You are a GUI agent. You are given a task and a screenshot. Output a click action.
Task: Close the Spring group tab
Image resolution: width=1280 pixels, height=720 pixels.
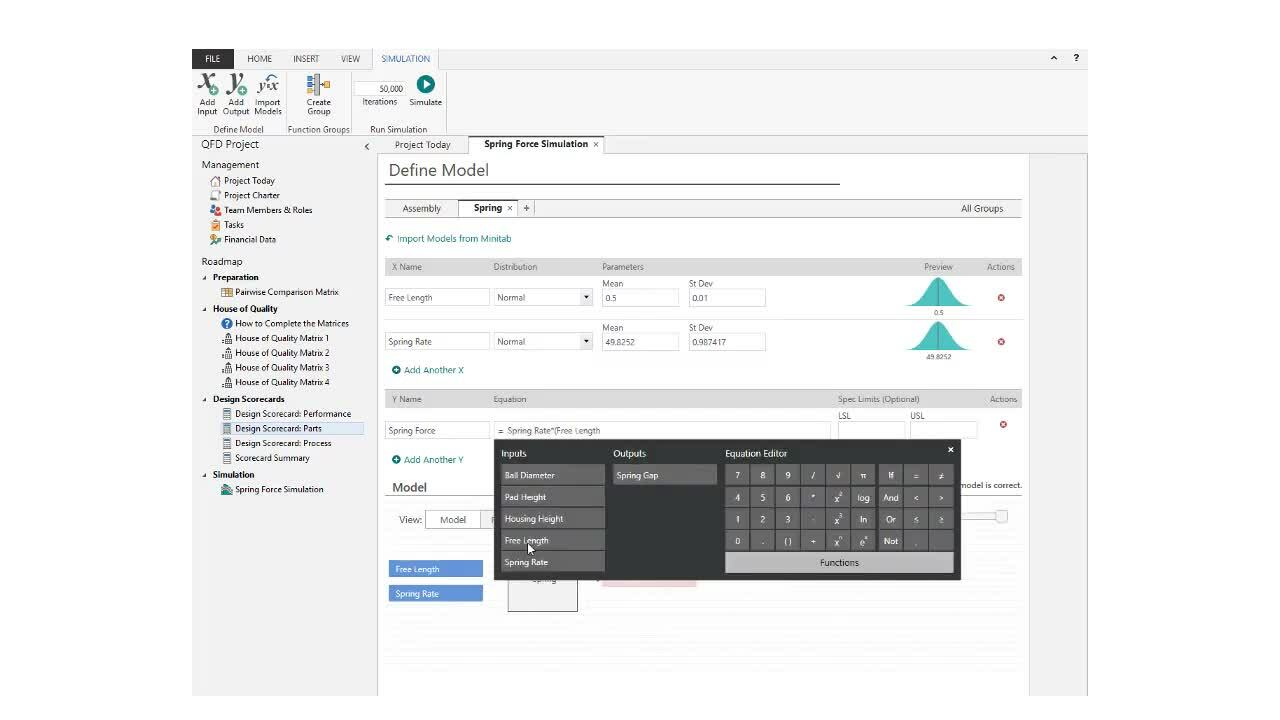click(509, 208)
